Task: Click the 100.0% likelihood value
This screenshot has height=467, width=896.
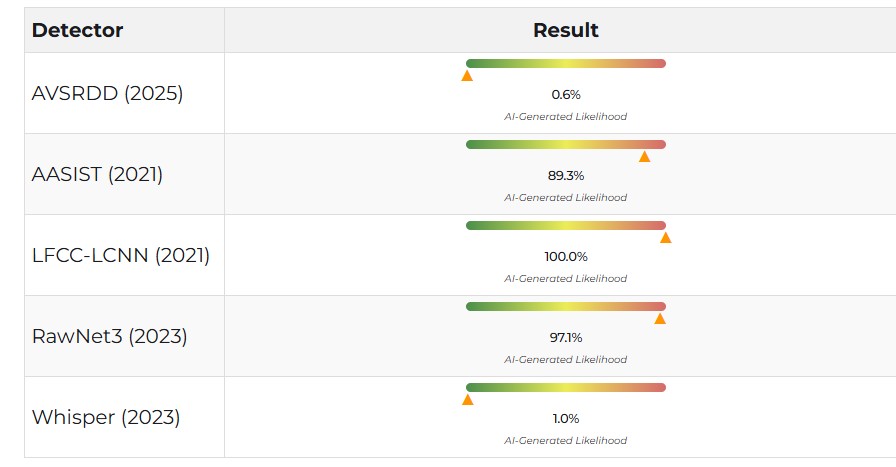Action: (565, 256)
